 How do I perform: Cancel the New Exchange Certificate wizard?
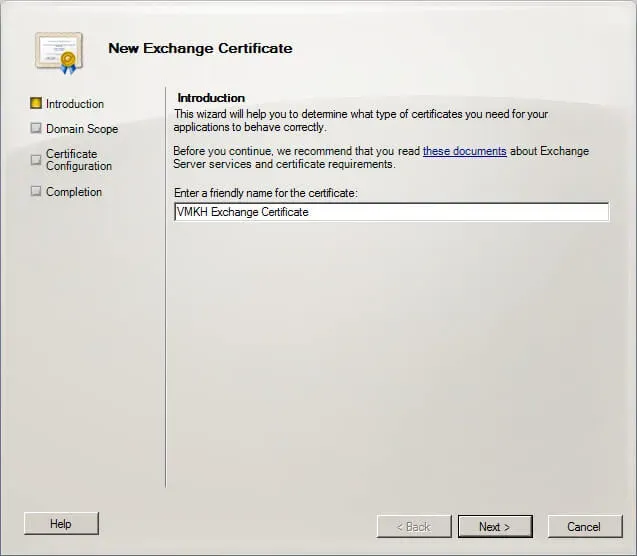pyautogui.click(x=585, y=527)
